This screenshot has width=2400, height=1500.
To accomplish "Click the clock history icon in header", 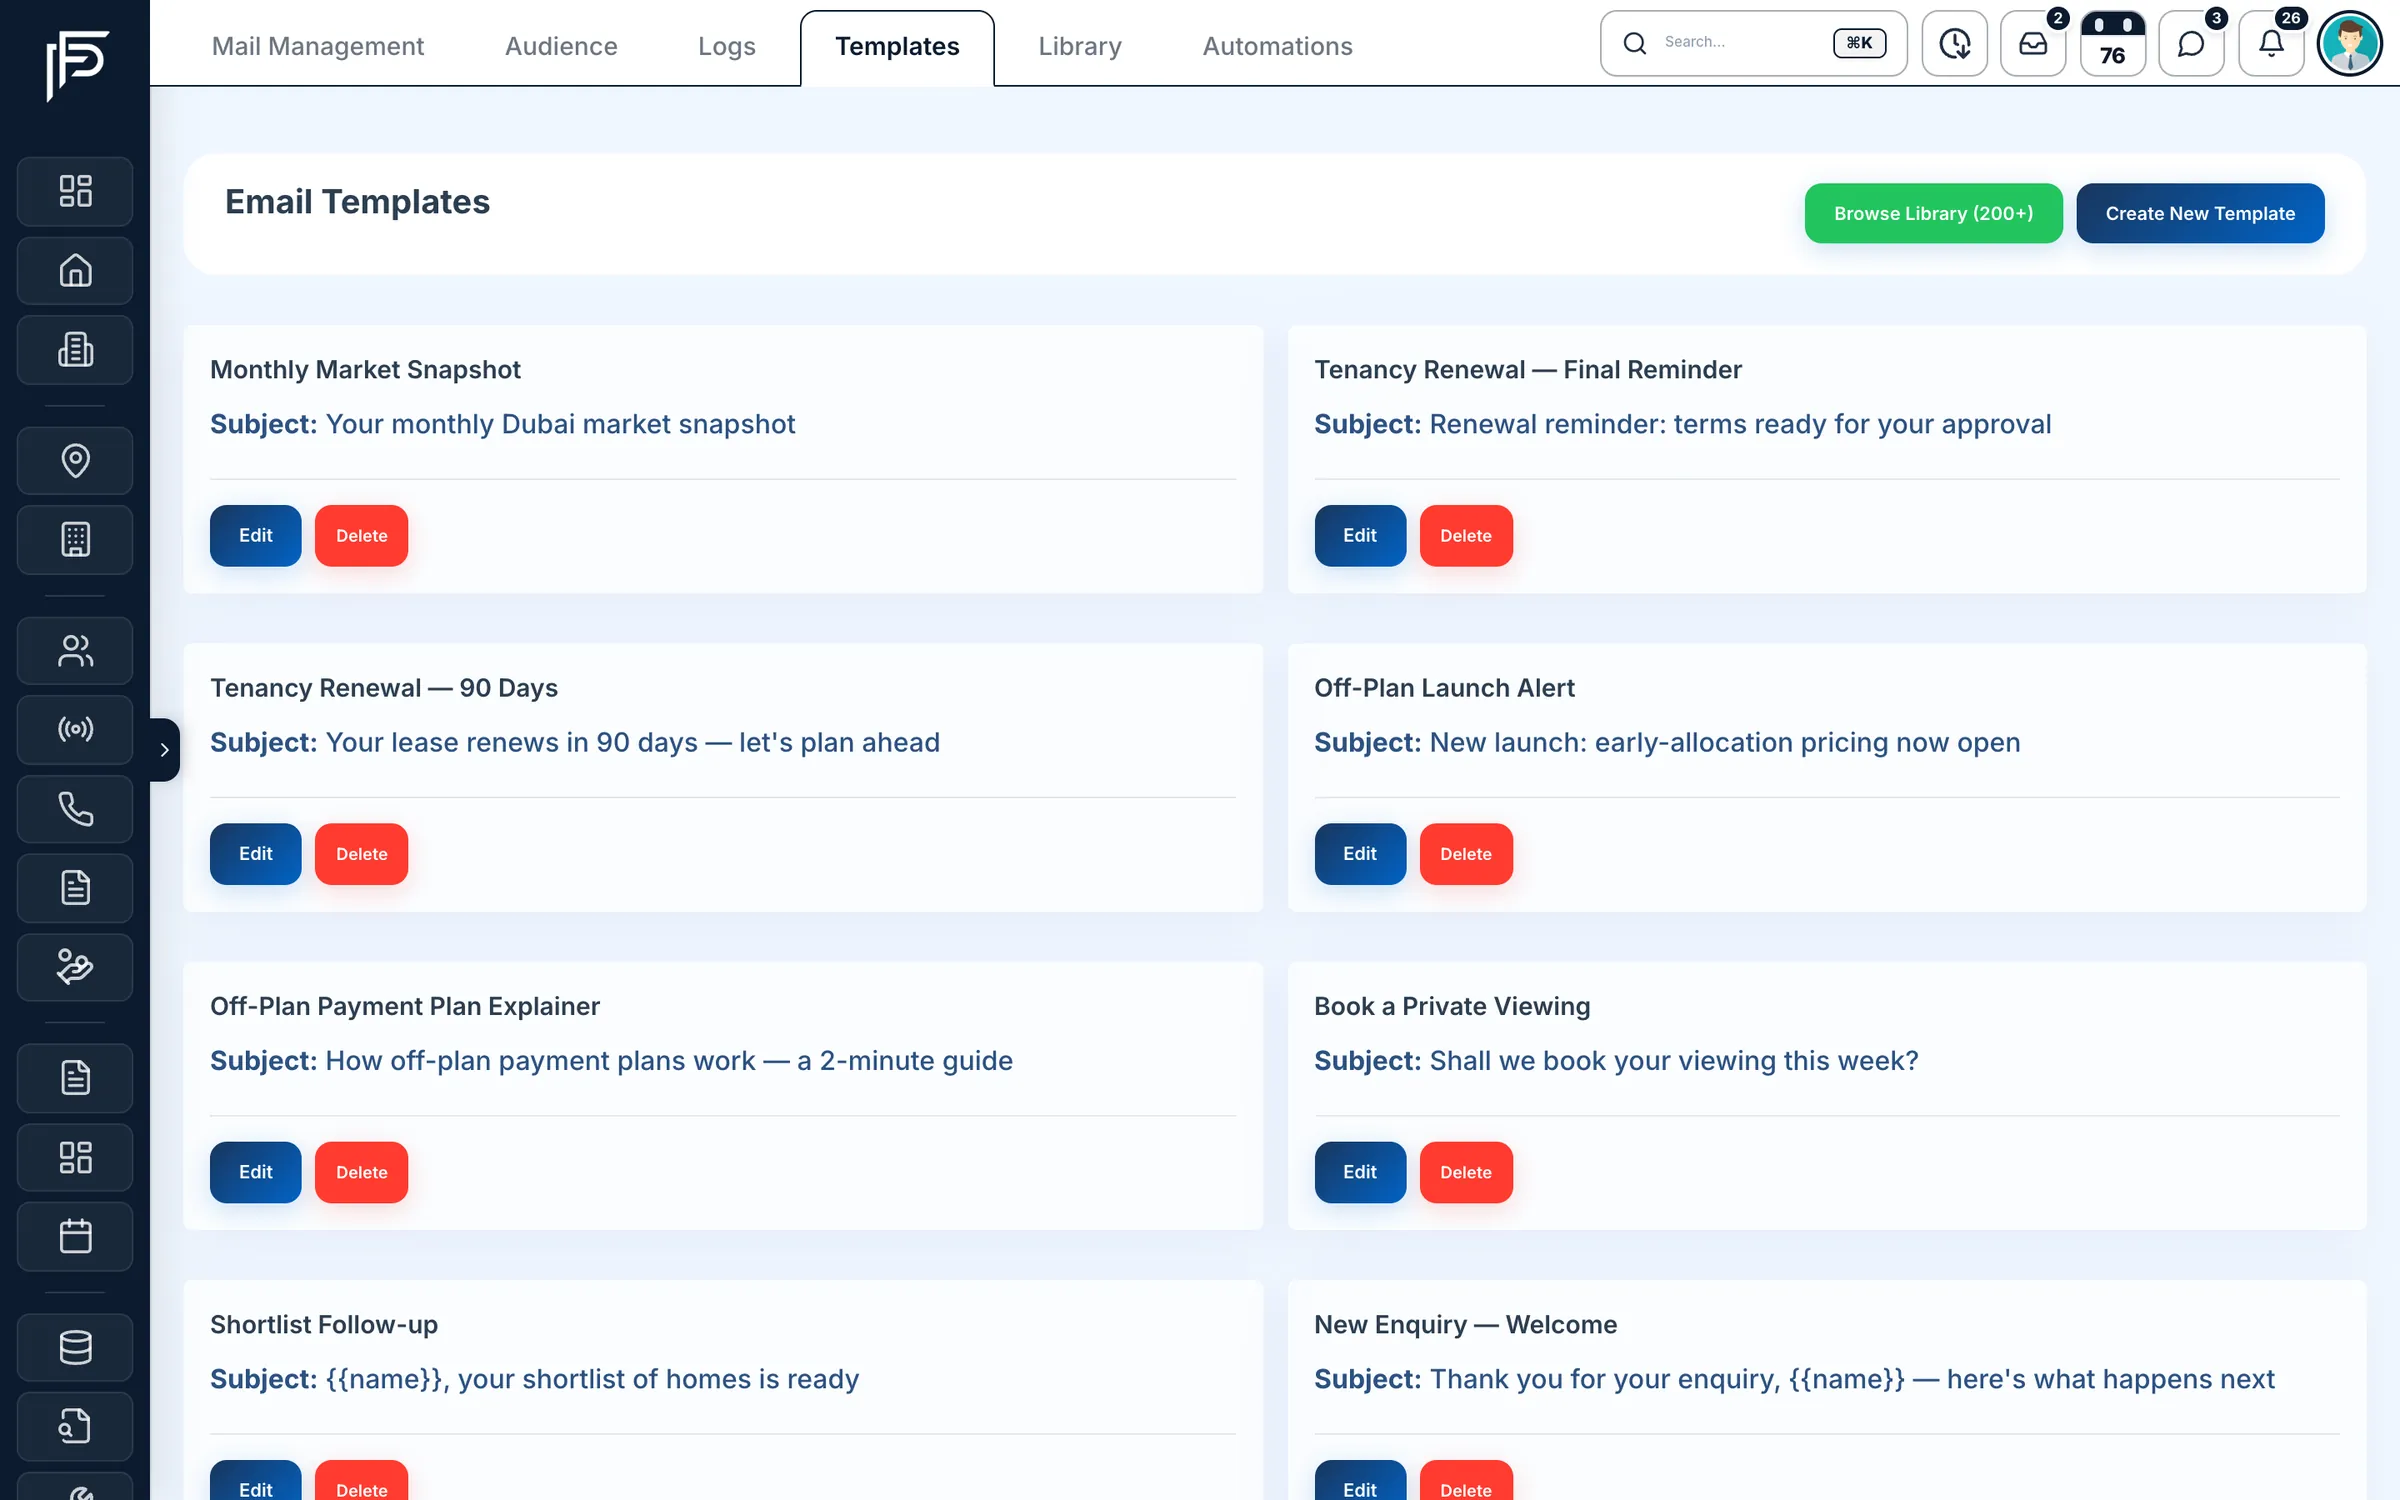I will coord(1954,43).
